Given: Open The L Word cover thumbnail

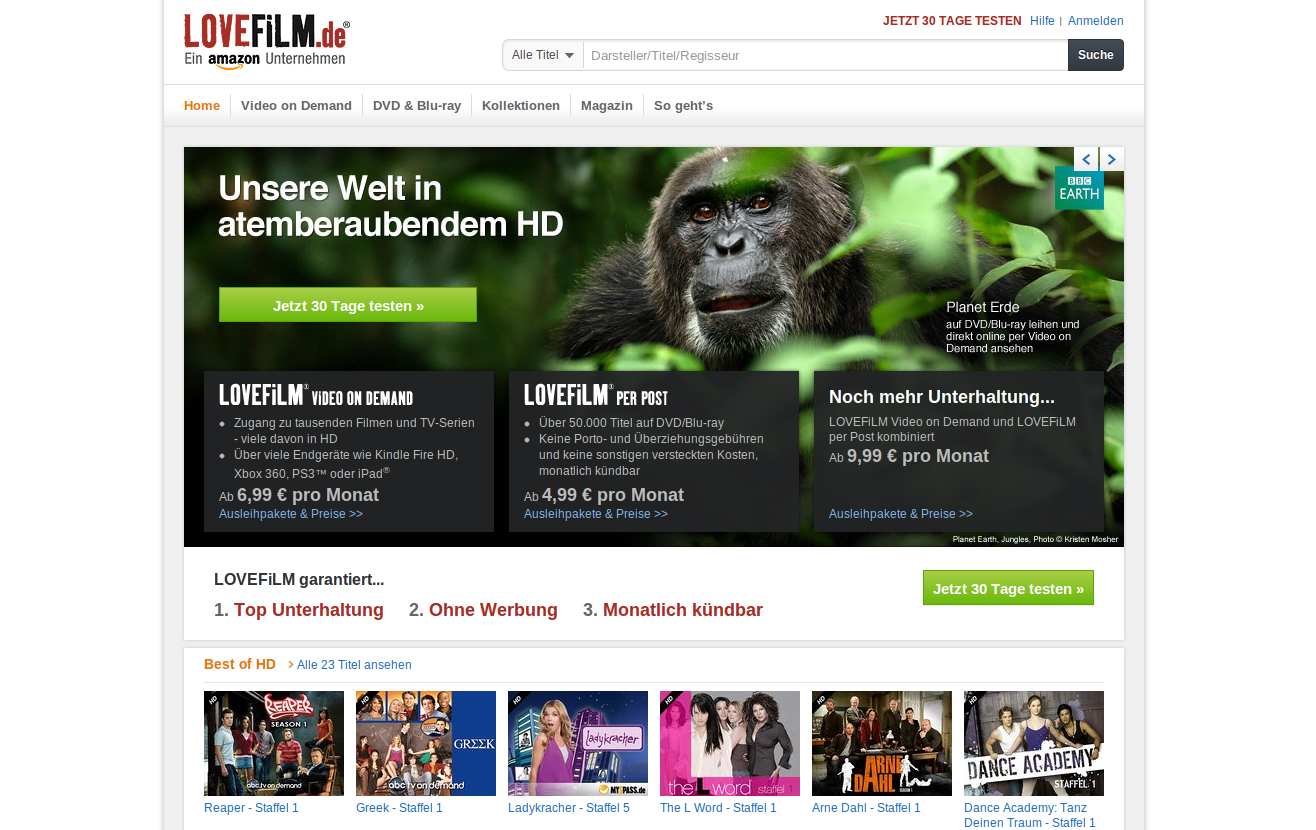Looking at the screenshot, I should 730,743.
